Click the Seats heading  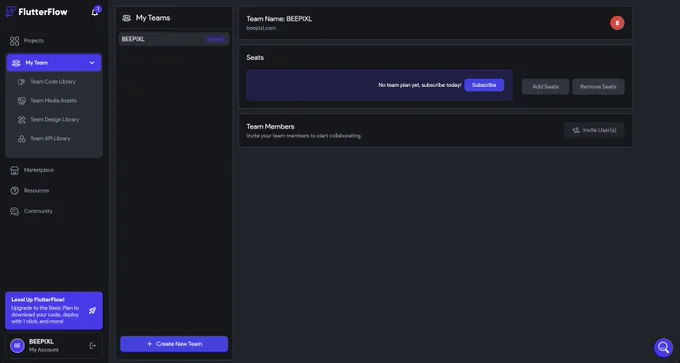(255, 58)
